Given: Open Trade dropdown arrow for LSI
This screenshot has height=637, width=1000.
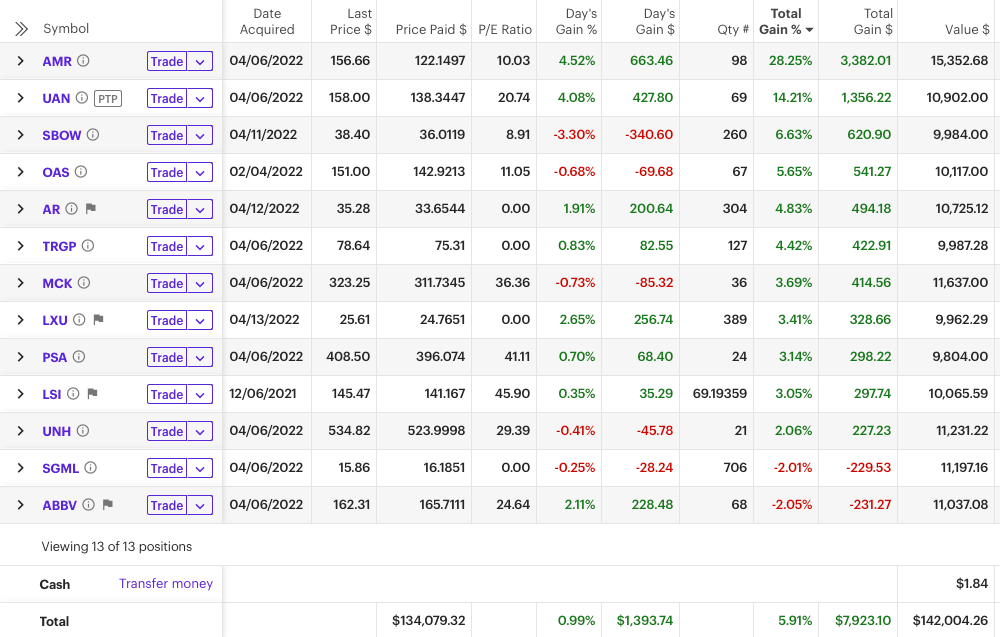Looking at the screenshot, I should pyautogui.click(x=200, y=394).
